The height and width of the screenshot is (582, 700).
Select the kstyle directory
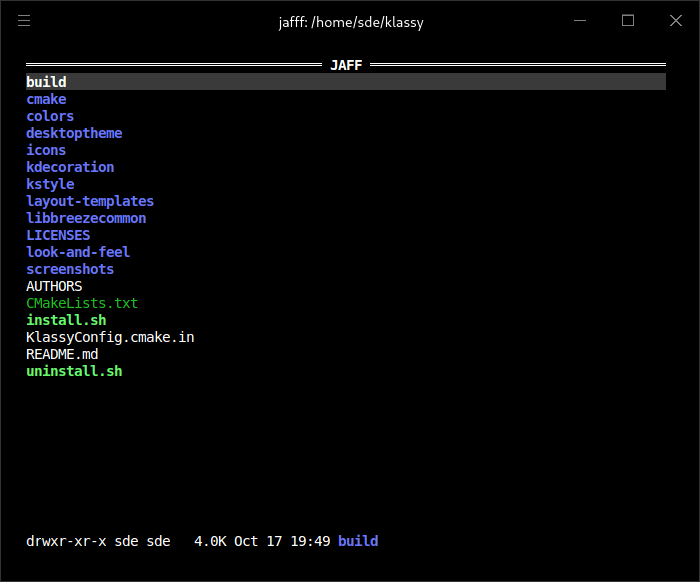pos(50,184)
